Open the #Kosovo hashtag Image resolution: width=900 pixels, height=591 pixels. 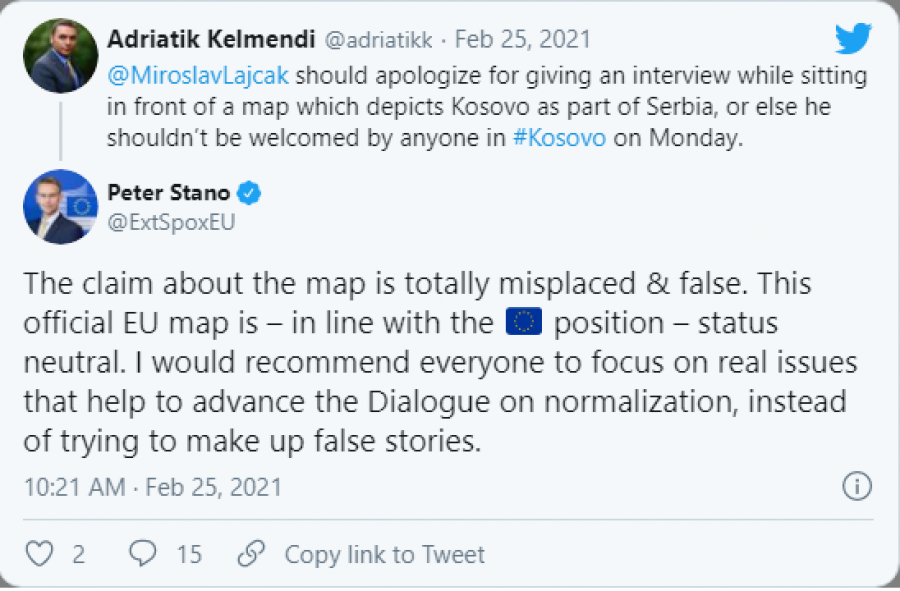coord(559,138)
